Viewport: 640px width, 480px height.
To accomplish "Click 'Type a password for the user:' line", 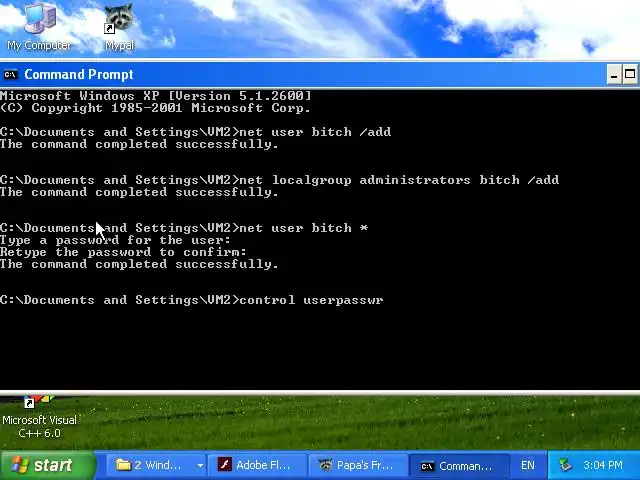I will pos(115,240).
